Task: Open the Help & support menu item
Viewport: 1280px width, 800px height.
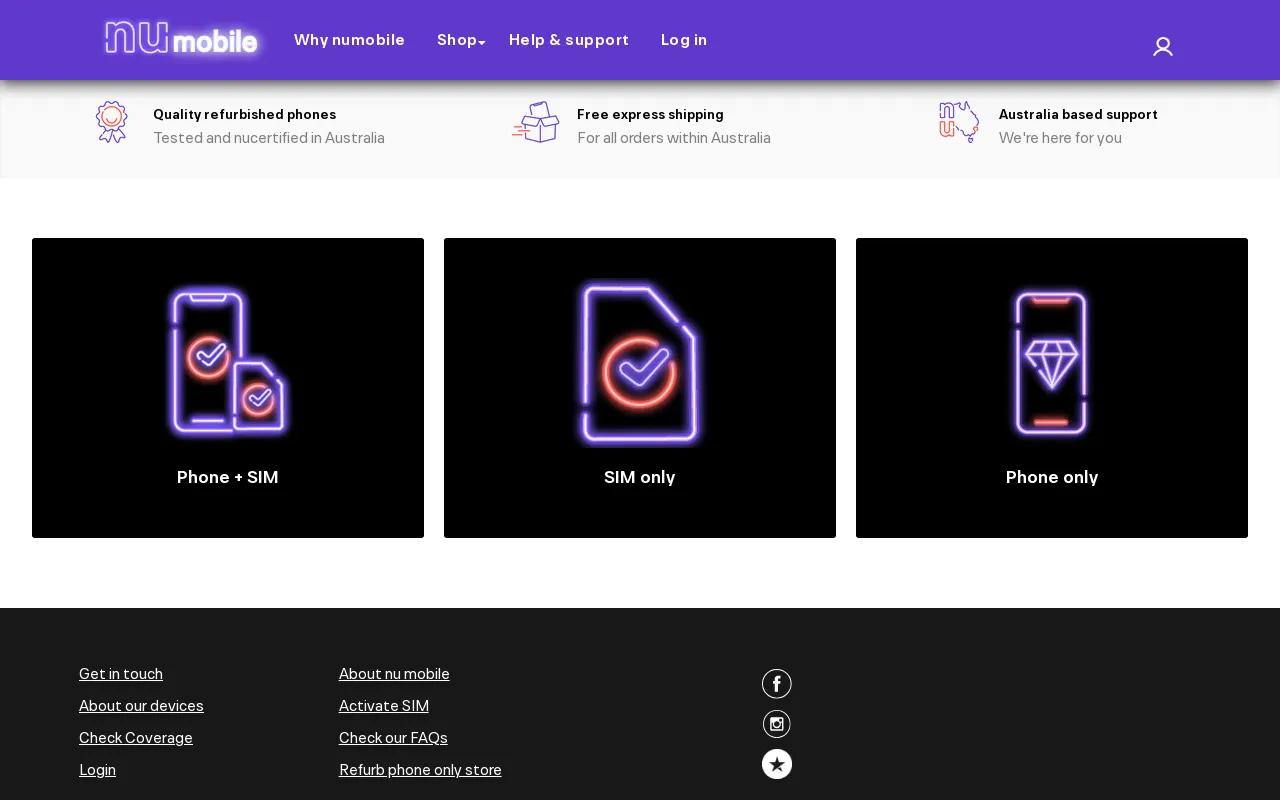Action: coord(568,40)
